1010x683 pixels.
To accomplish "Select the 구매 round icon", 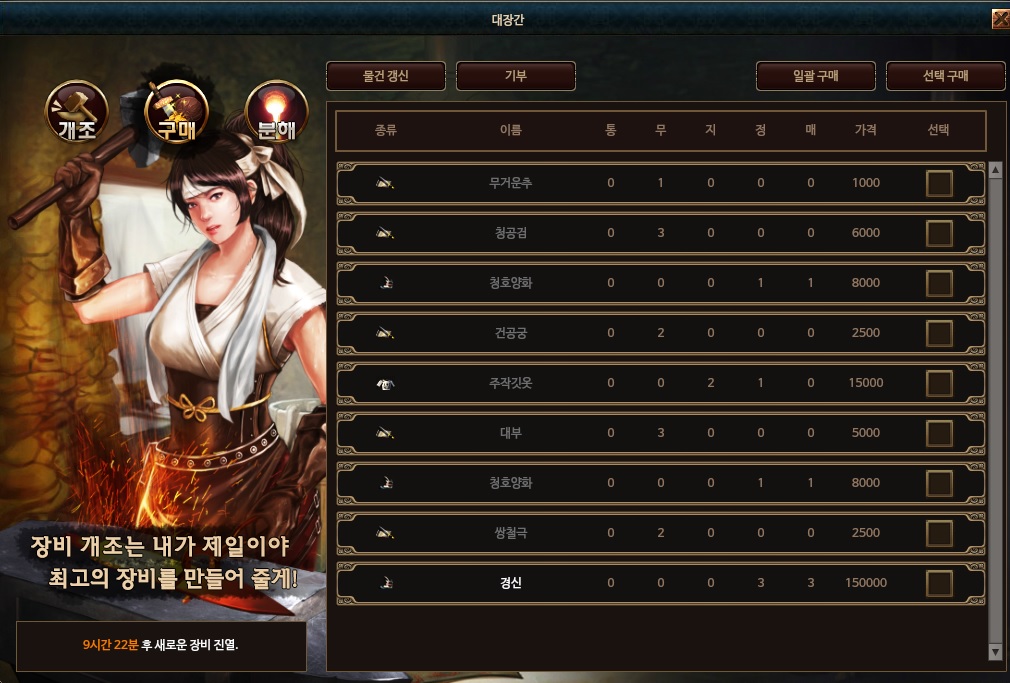I will tap(176, 111).
